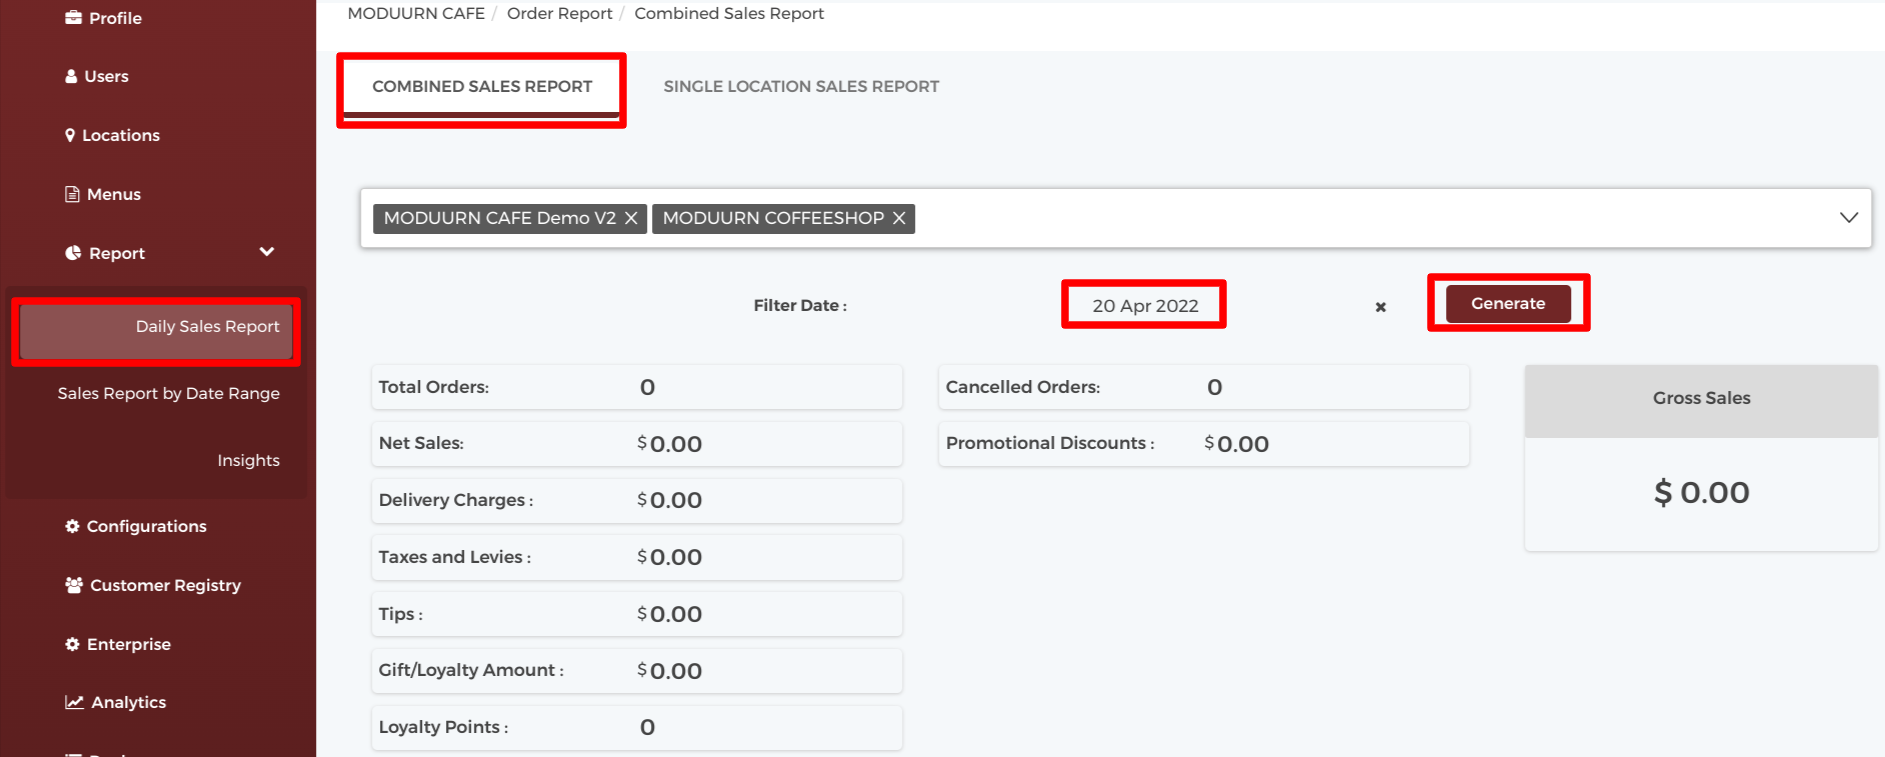Click the Locations pin icon
The width and height of the screenshot is (1885, 757).
click(x=70, y=135)
